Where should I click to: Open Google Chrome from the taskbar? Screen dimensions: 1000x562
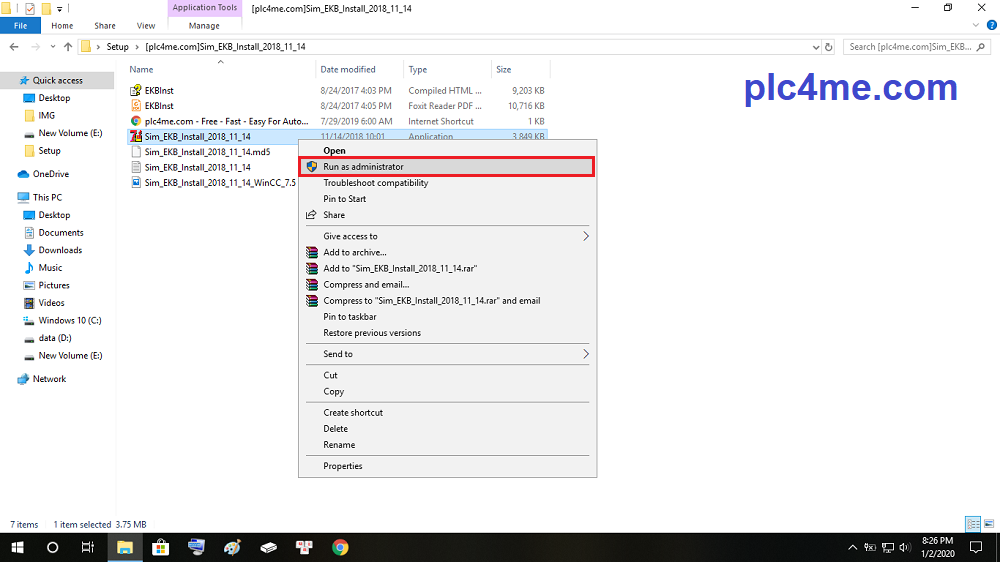340,547
